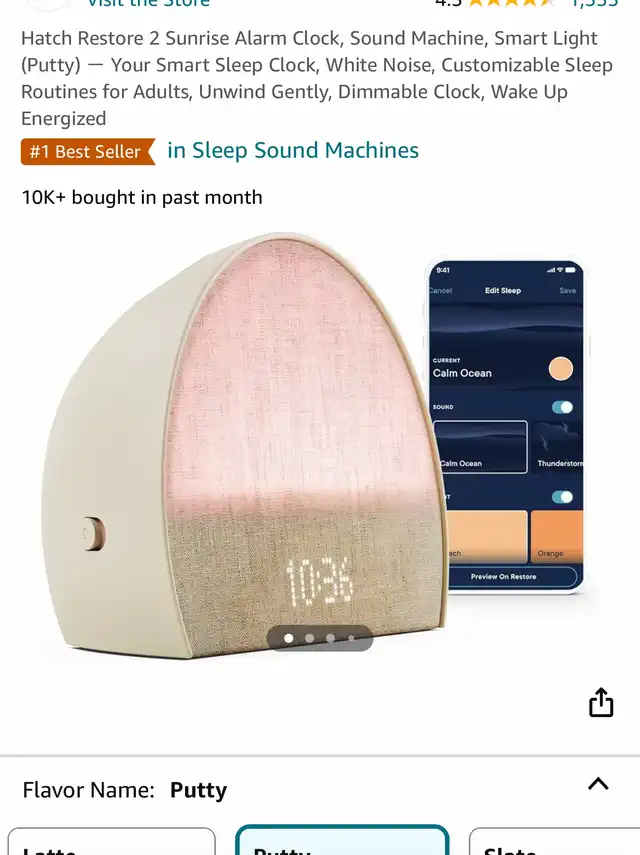Viewport: 640px width, 855px height.
Task: Select the first carousel dot indicator
Action: coord(289,638)
